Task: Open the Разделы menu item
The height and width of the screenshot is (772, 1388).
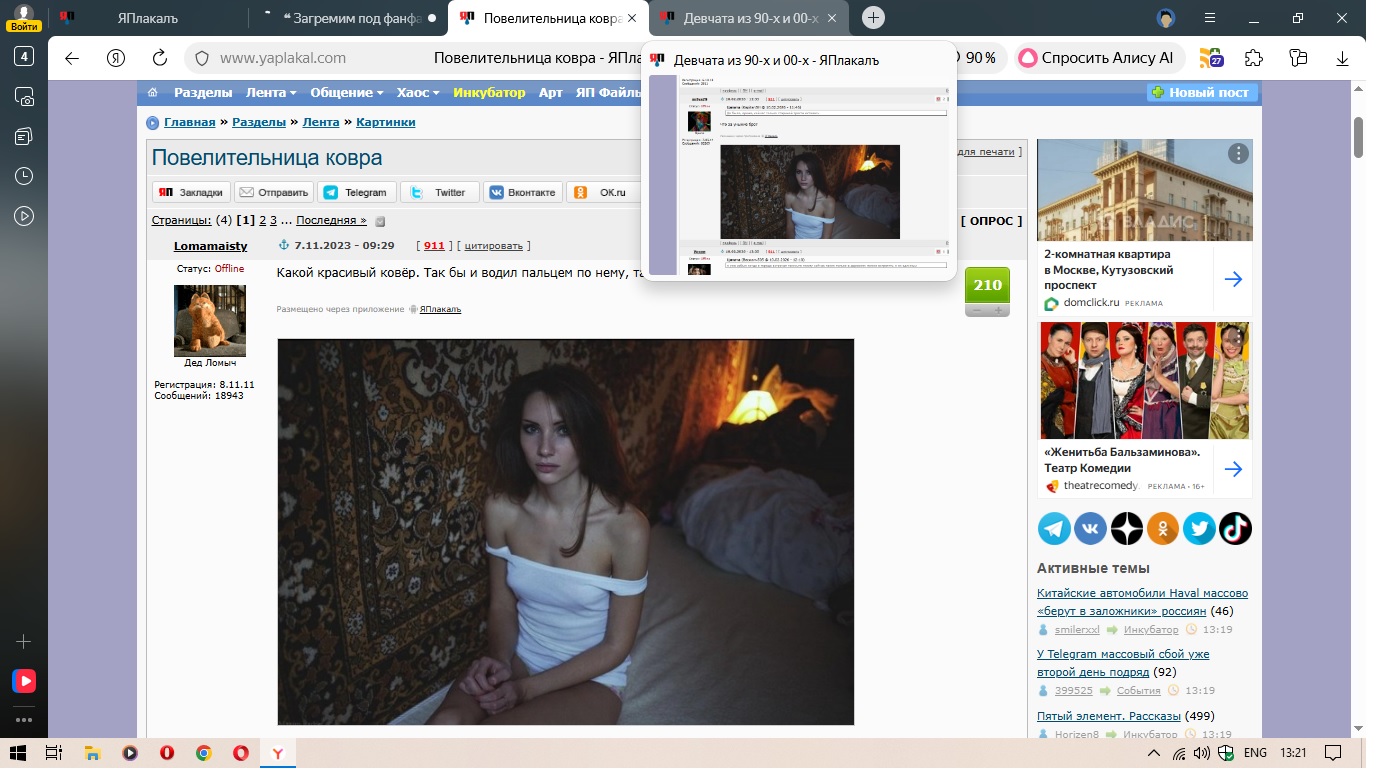Action: tap(204, 93)
